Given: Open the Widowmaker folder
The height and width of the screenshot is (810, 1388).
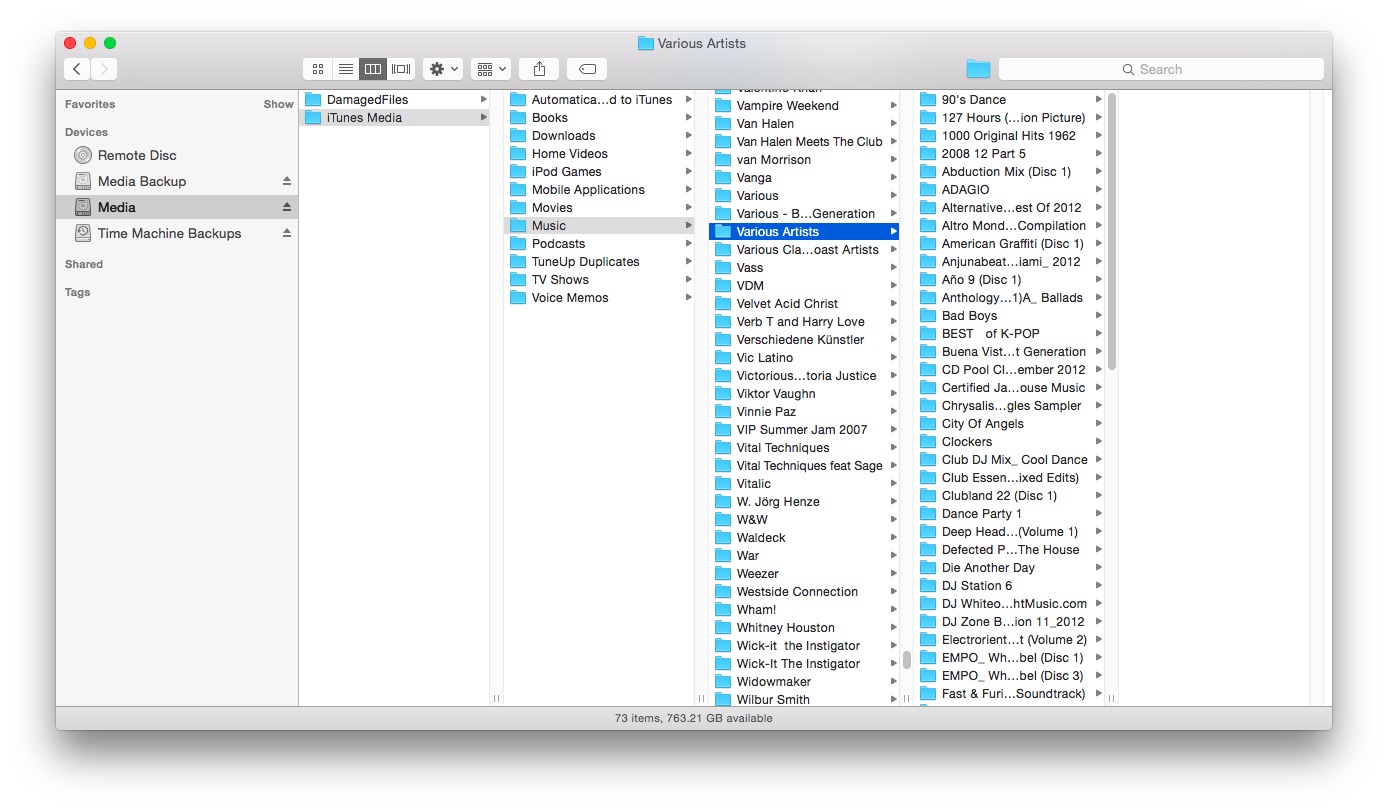Looking at the screenshot, I should tap(804, 681).
